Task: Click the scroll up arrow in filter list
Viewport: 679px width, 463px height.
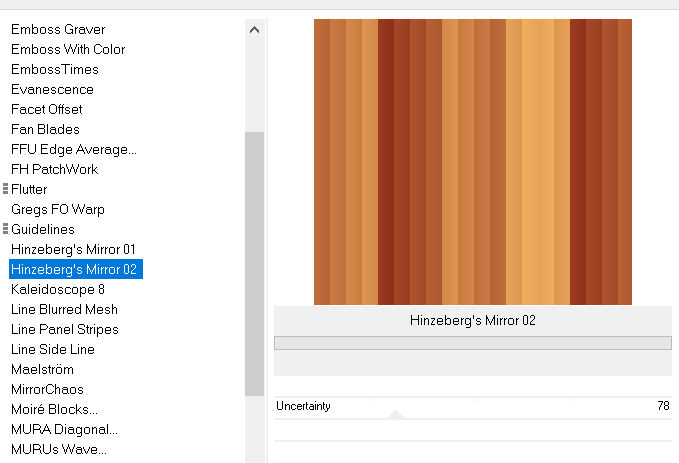Action: [255, 30]
